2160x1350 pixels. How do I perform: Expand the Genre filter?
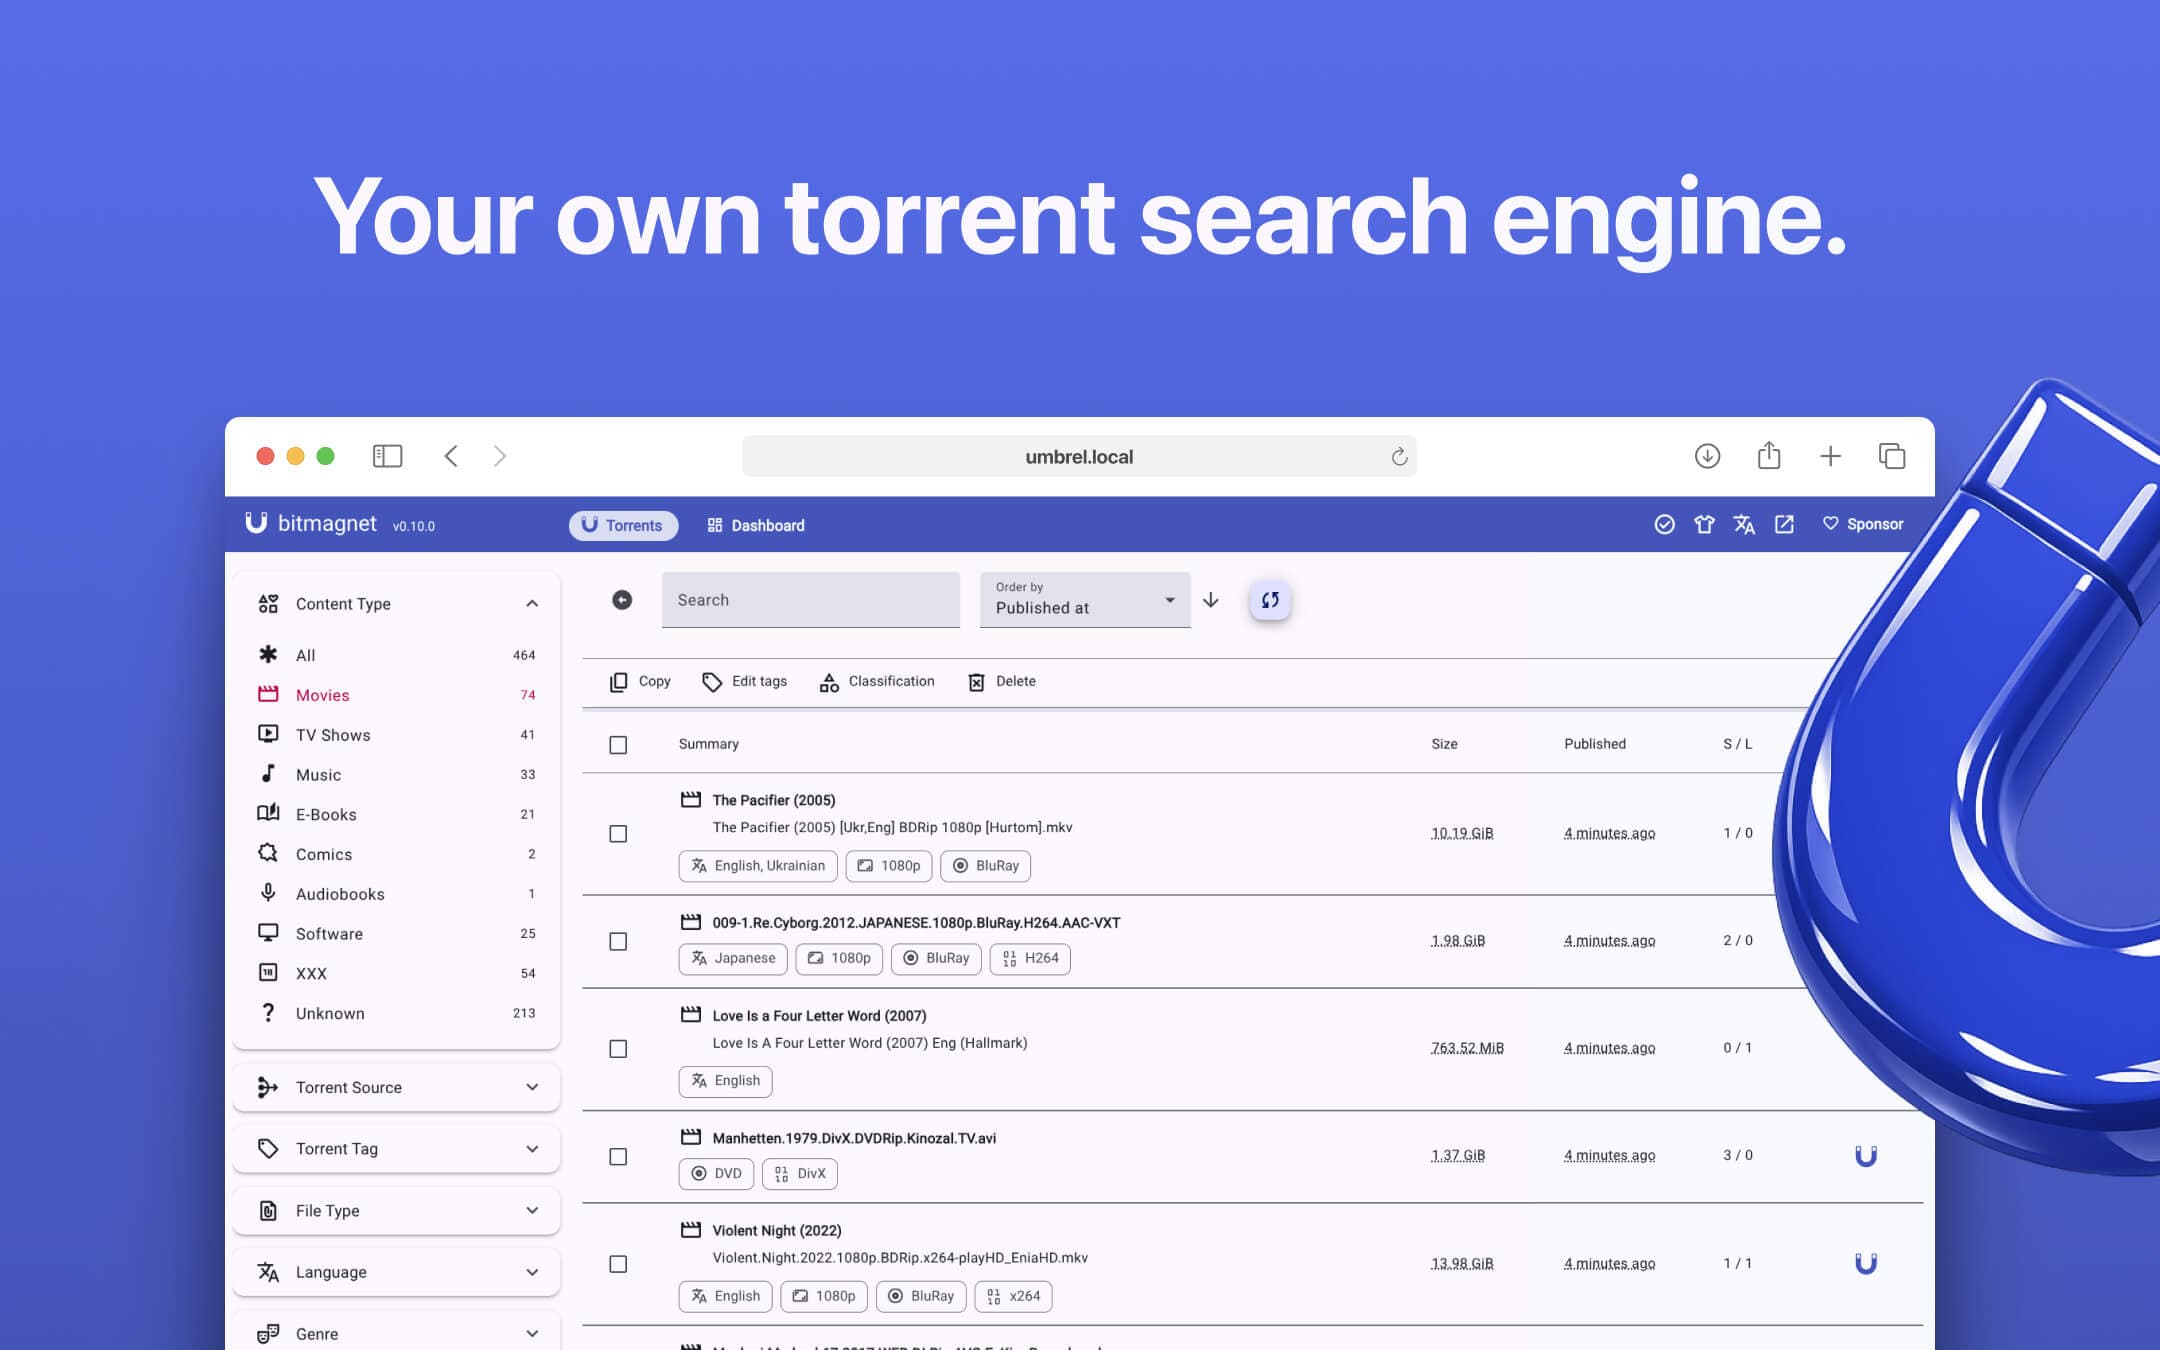click(396, 1333)
